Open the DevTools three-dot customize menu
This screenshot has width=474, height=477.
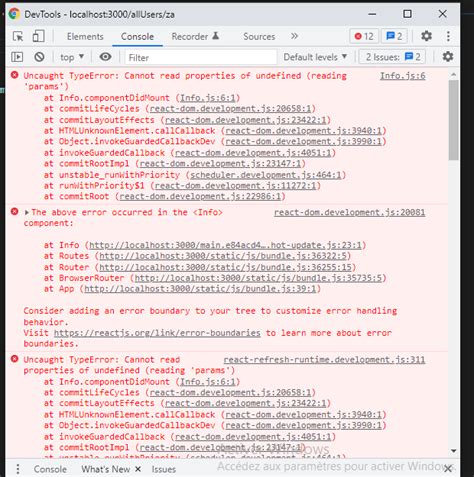coord(448,36)
